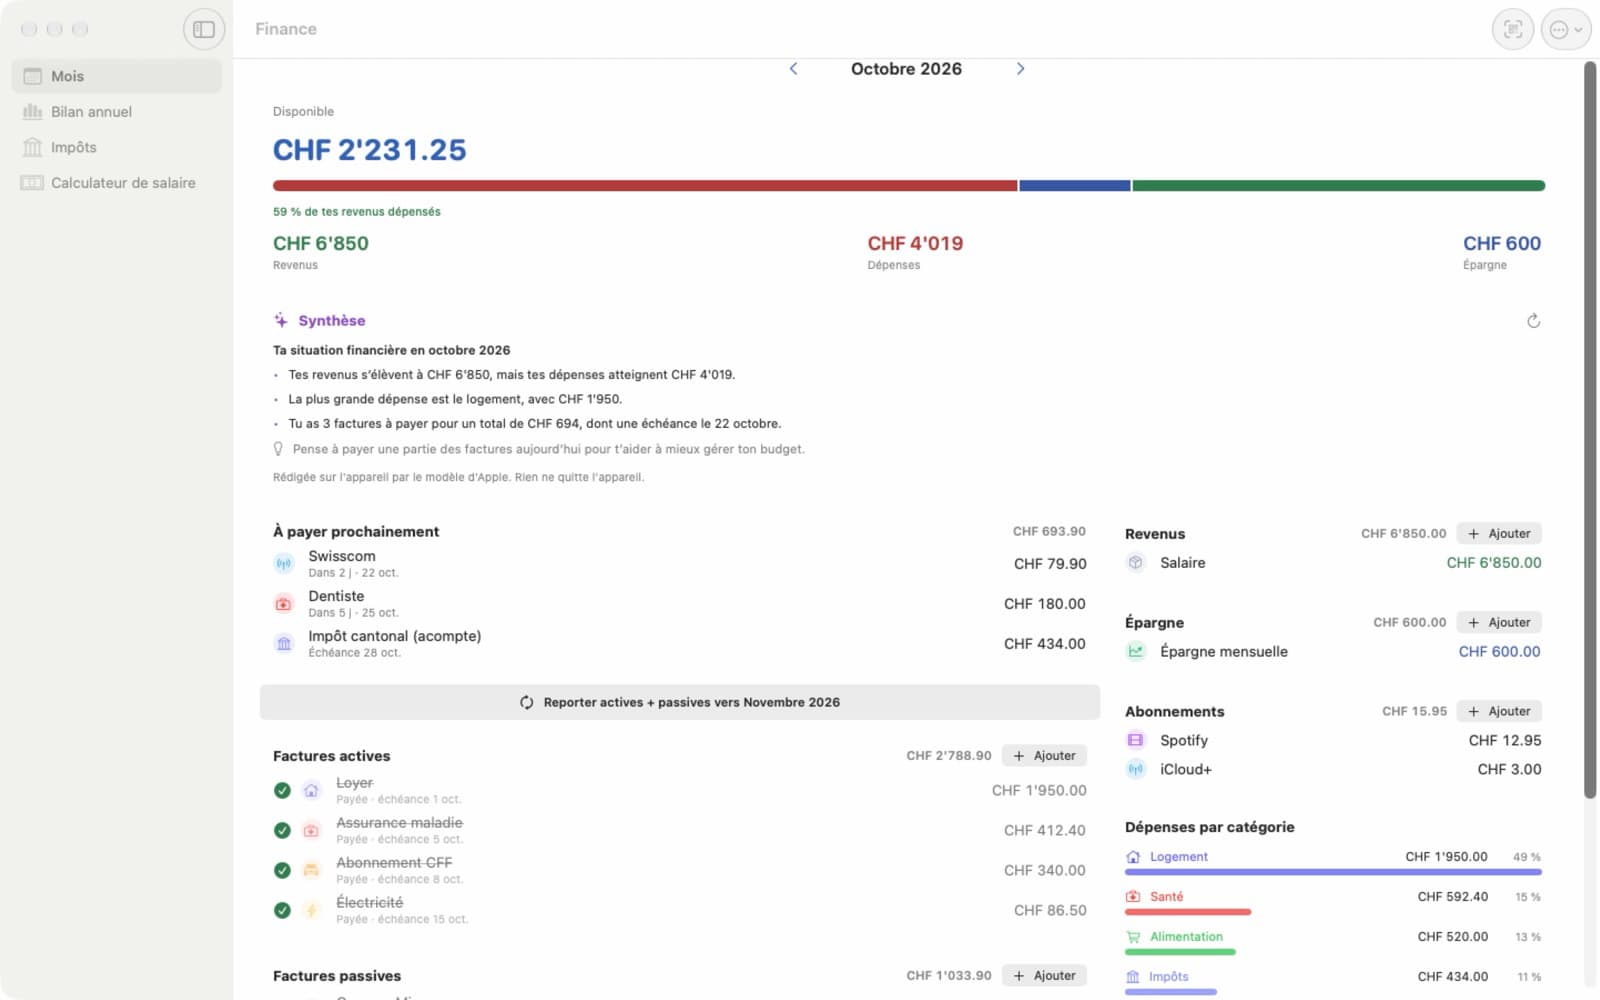Image resolution: width=1600 pixels, height=1000 pixels.
Task: Click the Octobre 2026 month title
Action: pos(906,69)
